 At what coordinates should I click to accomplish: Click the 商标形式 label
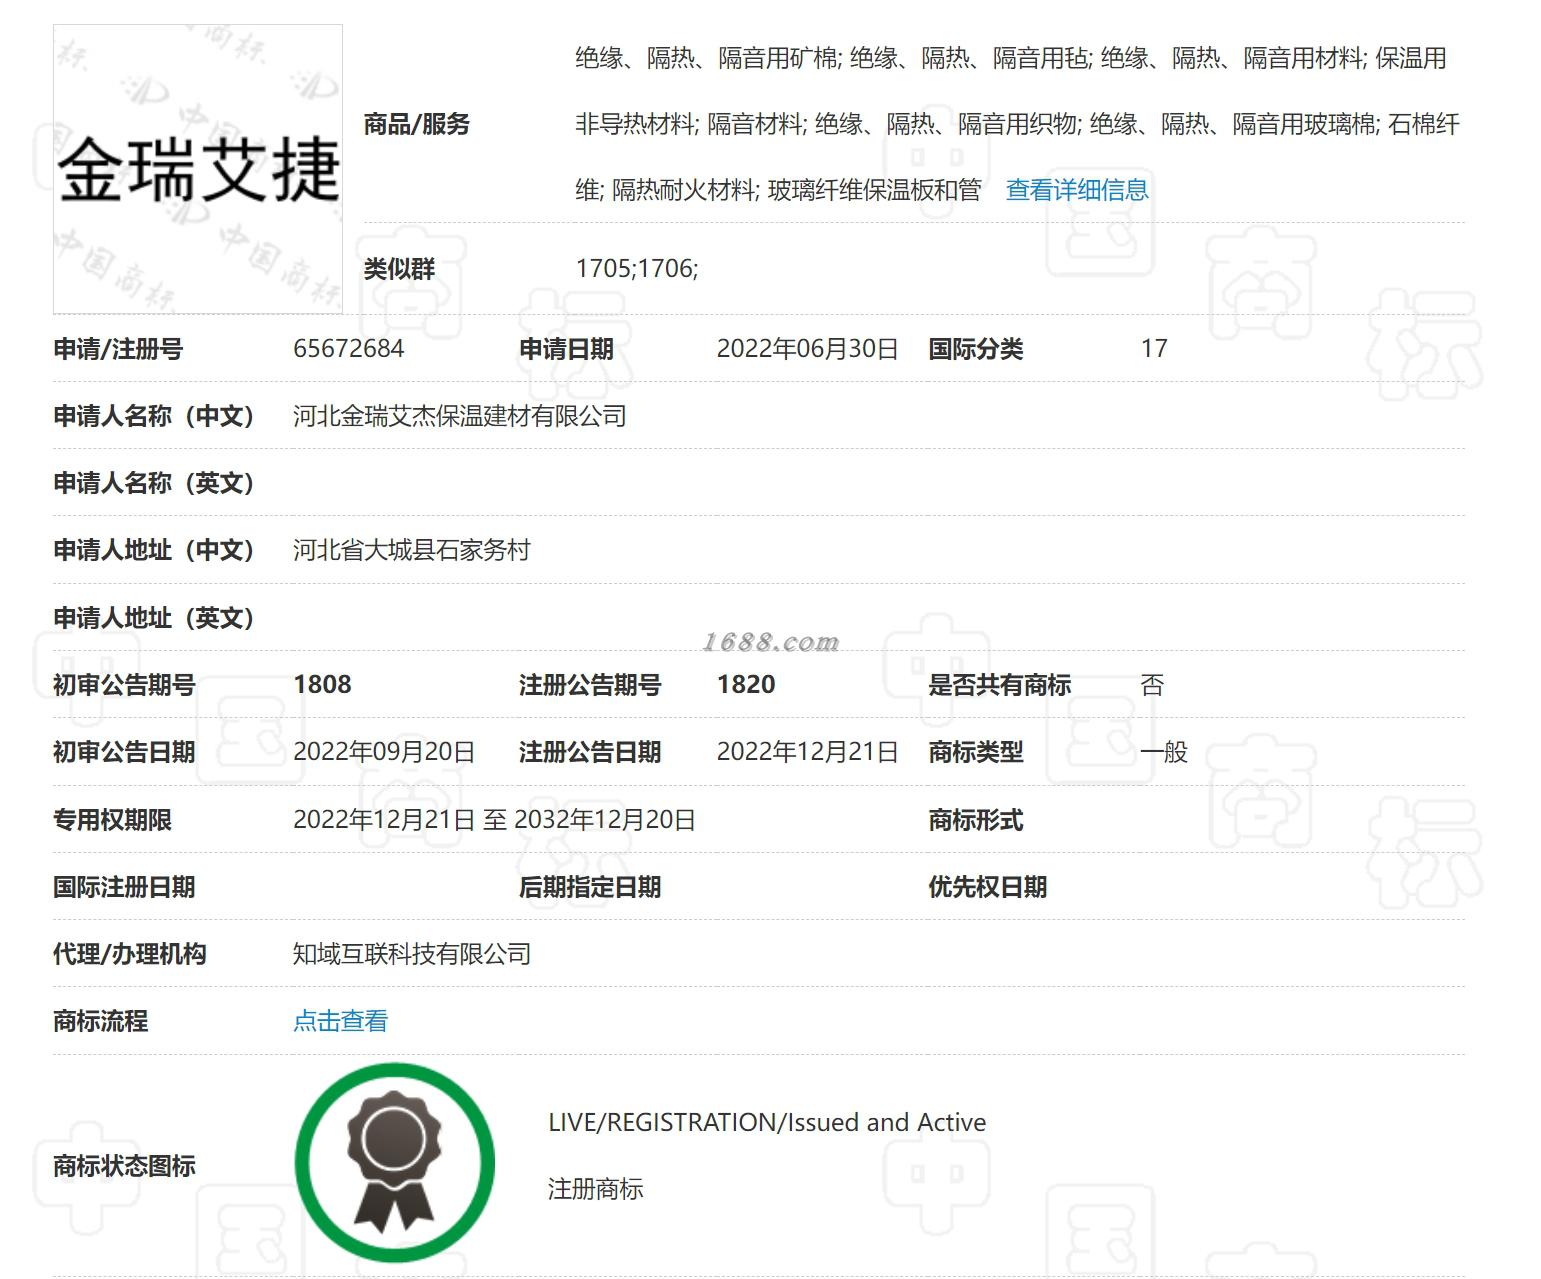976,820
